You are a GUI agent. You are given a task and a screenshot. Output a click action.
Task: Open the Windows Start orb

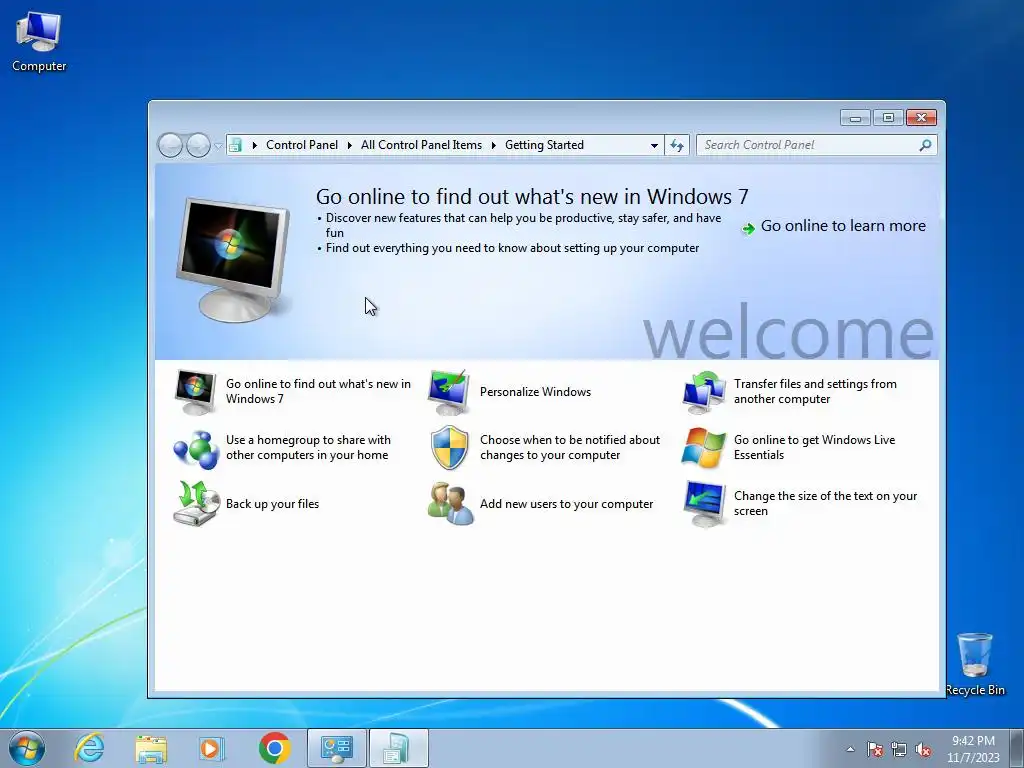[26, 748]
